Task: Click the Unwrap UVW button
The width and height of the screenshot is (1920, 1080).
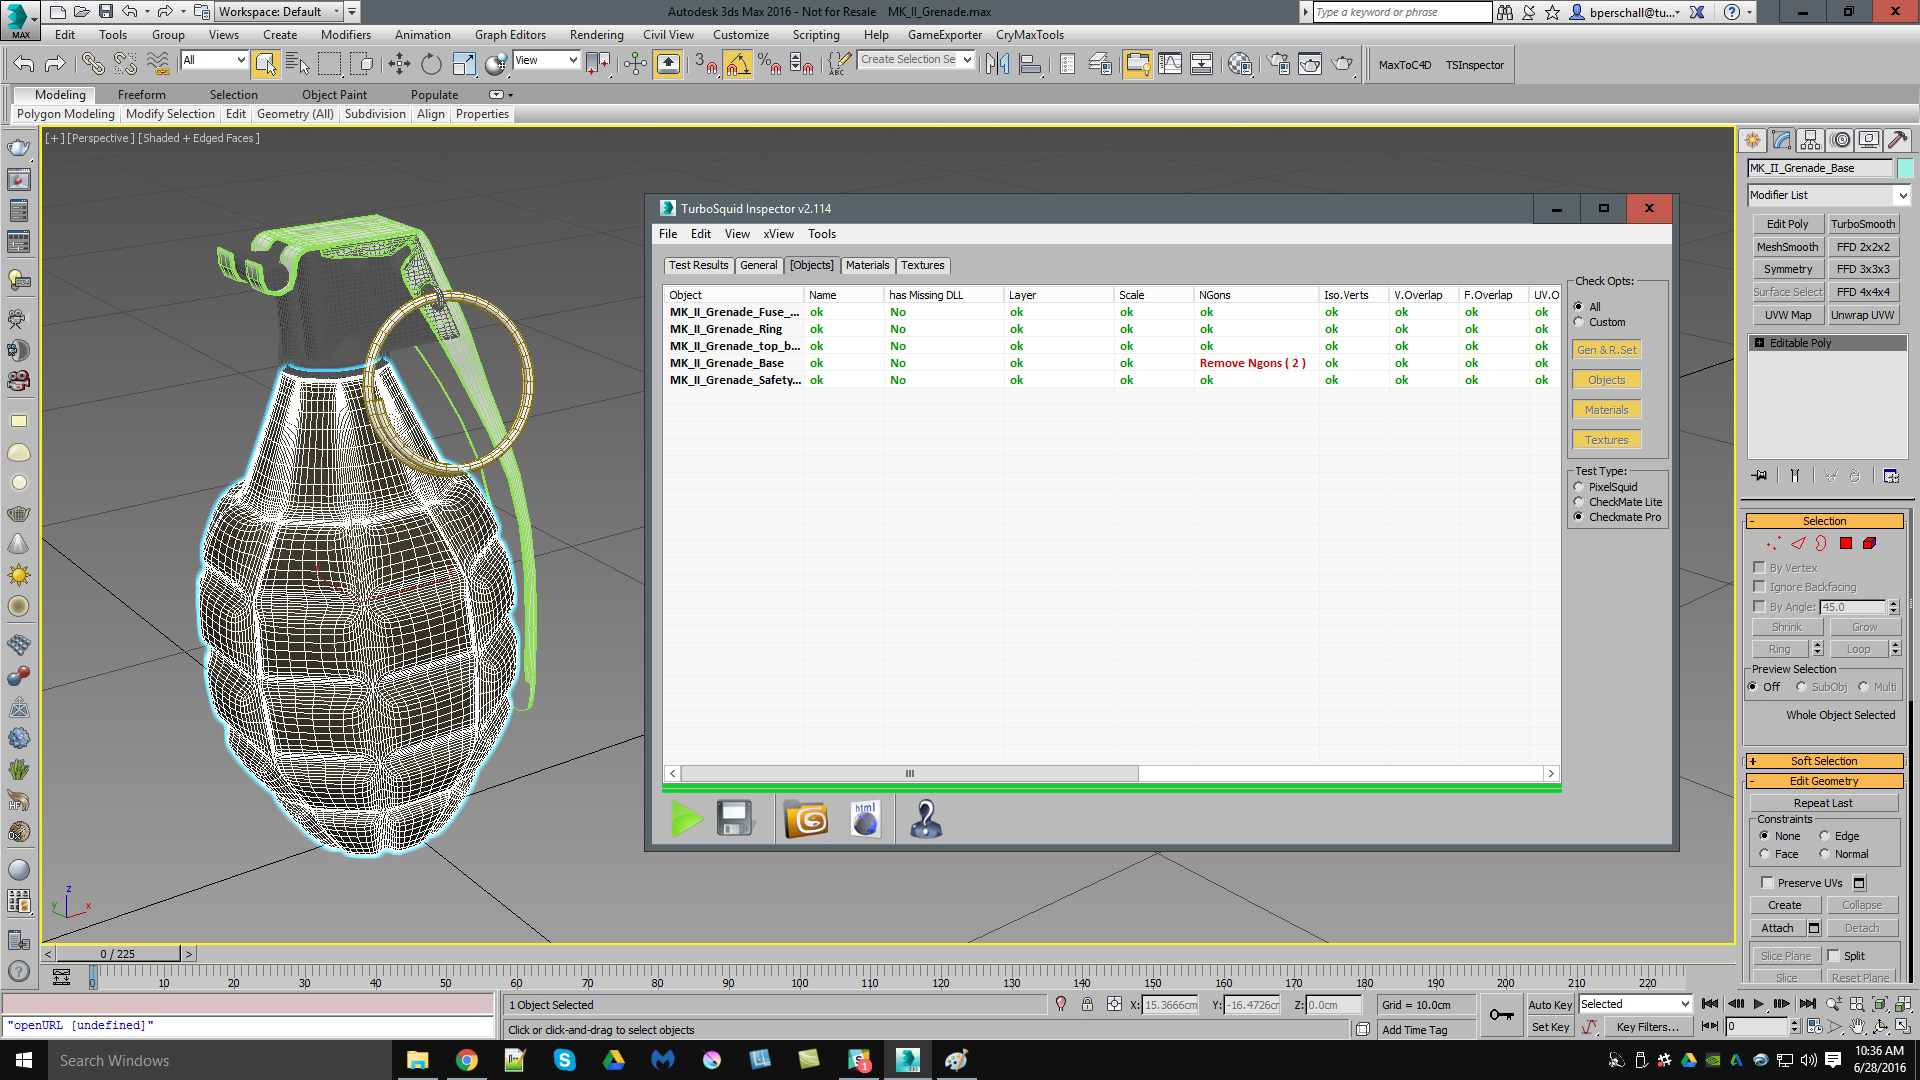Action: click(x=1863, y=315)
